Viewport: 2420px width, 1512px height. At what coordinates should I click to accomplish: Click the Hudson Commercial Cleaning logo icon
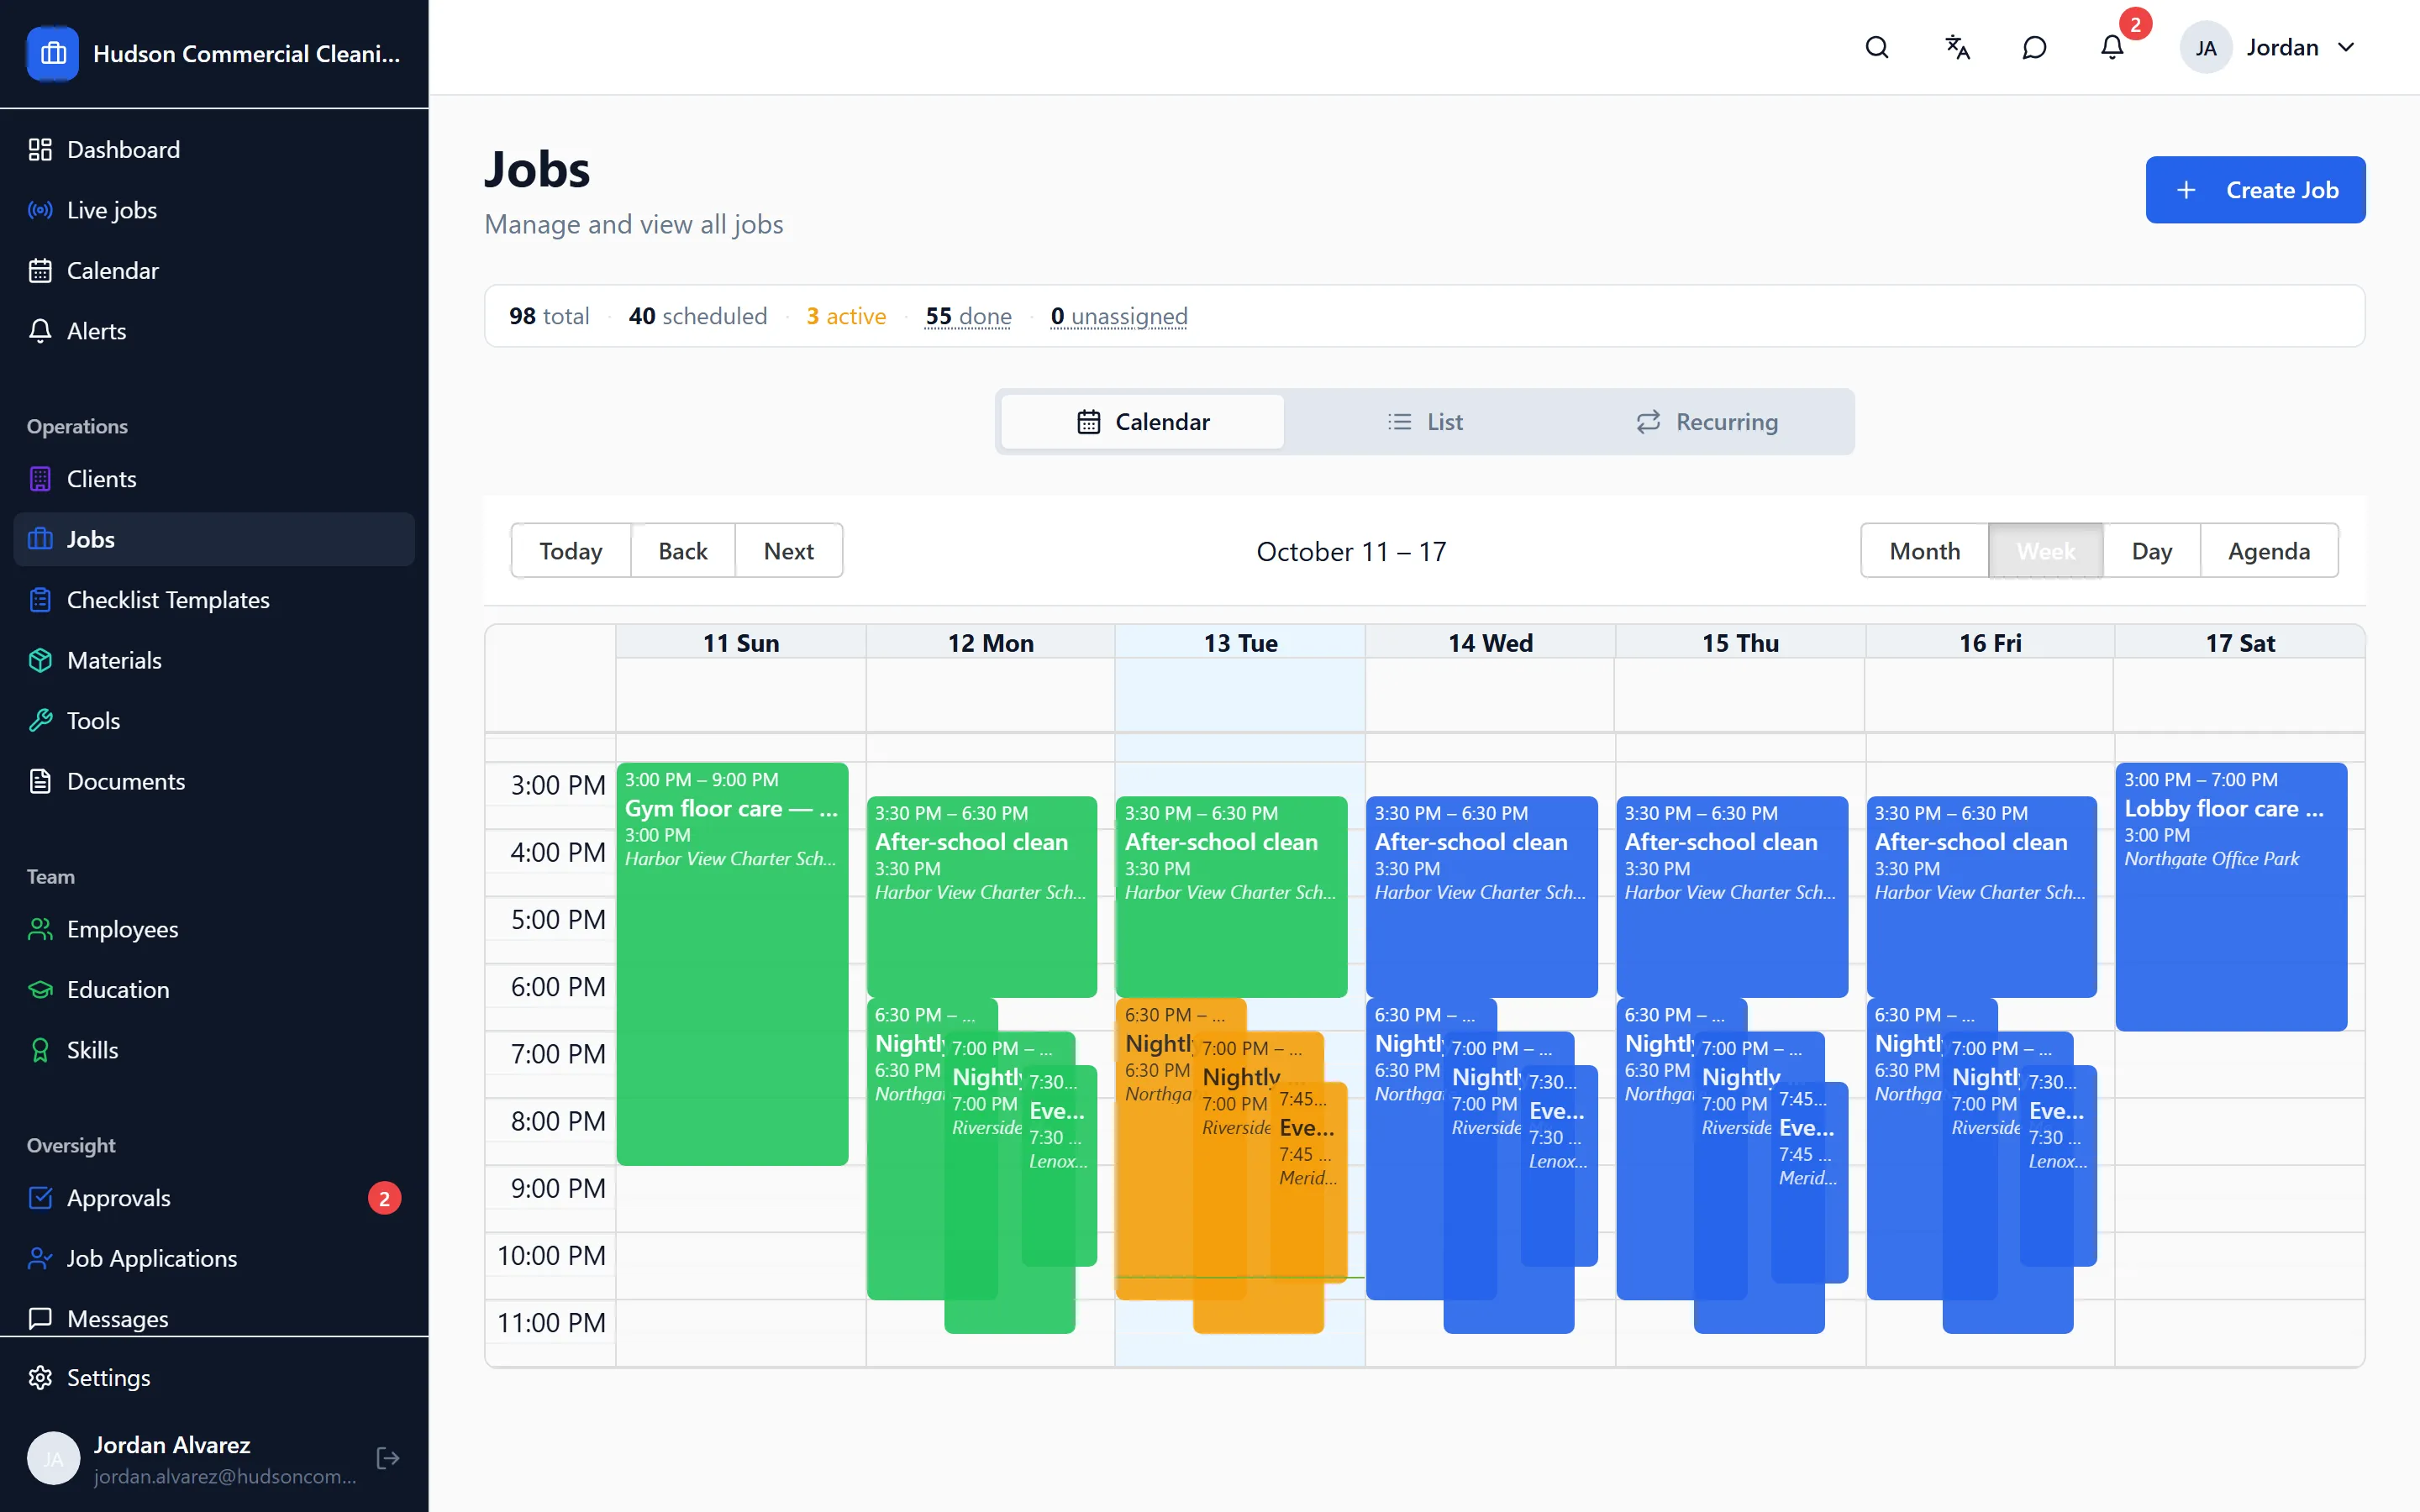click(x=53, y=53)
